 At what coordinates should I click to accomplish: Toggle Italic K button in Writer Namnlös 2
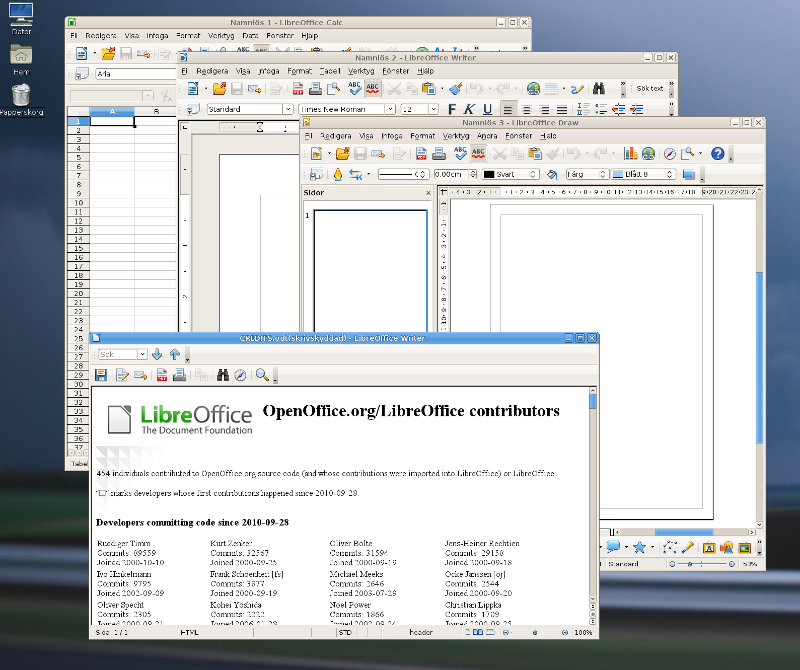(469, 109)
